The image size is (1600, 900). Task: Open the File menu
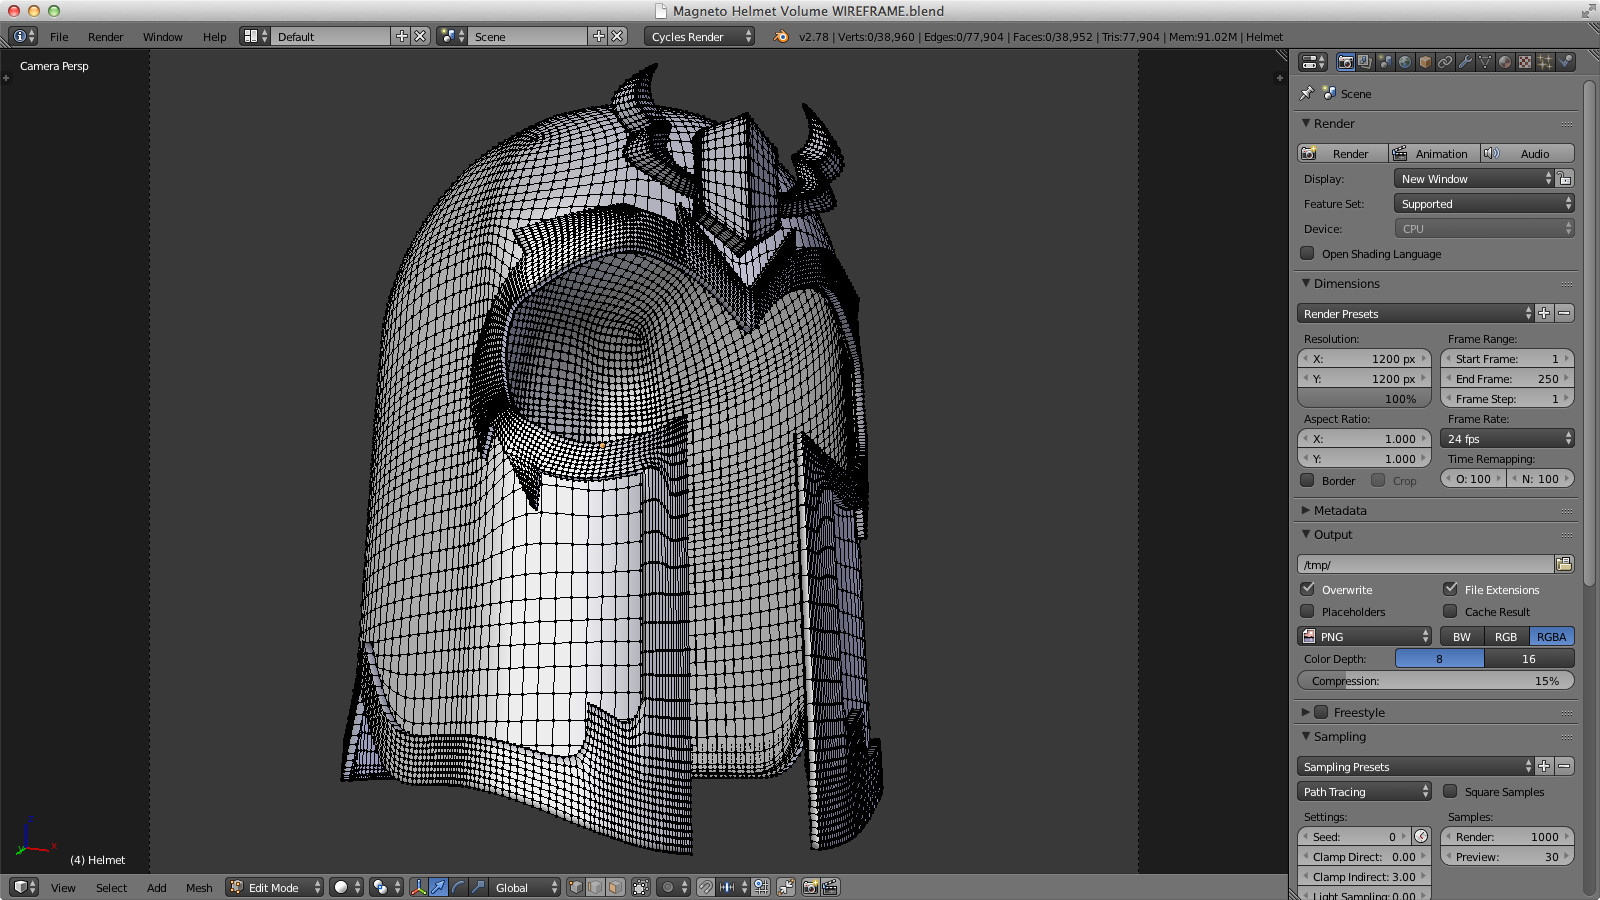pyautogui.click(x=59, y=36)
